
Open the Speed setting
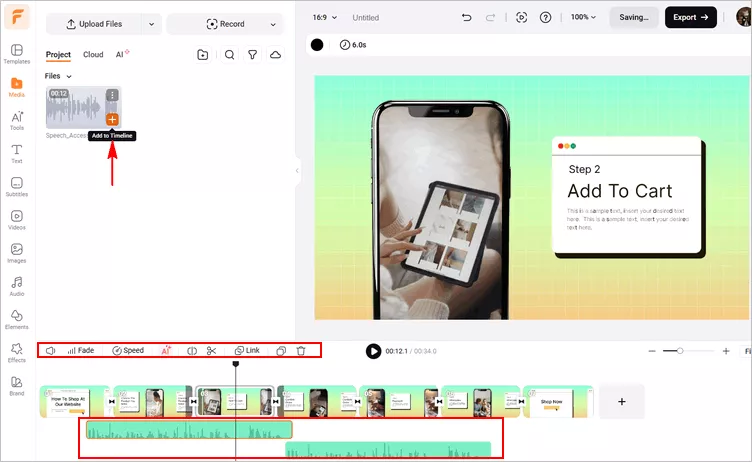point(128,351)
